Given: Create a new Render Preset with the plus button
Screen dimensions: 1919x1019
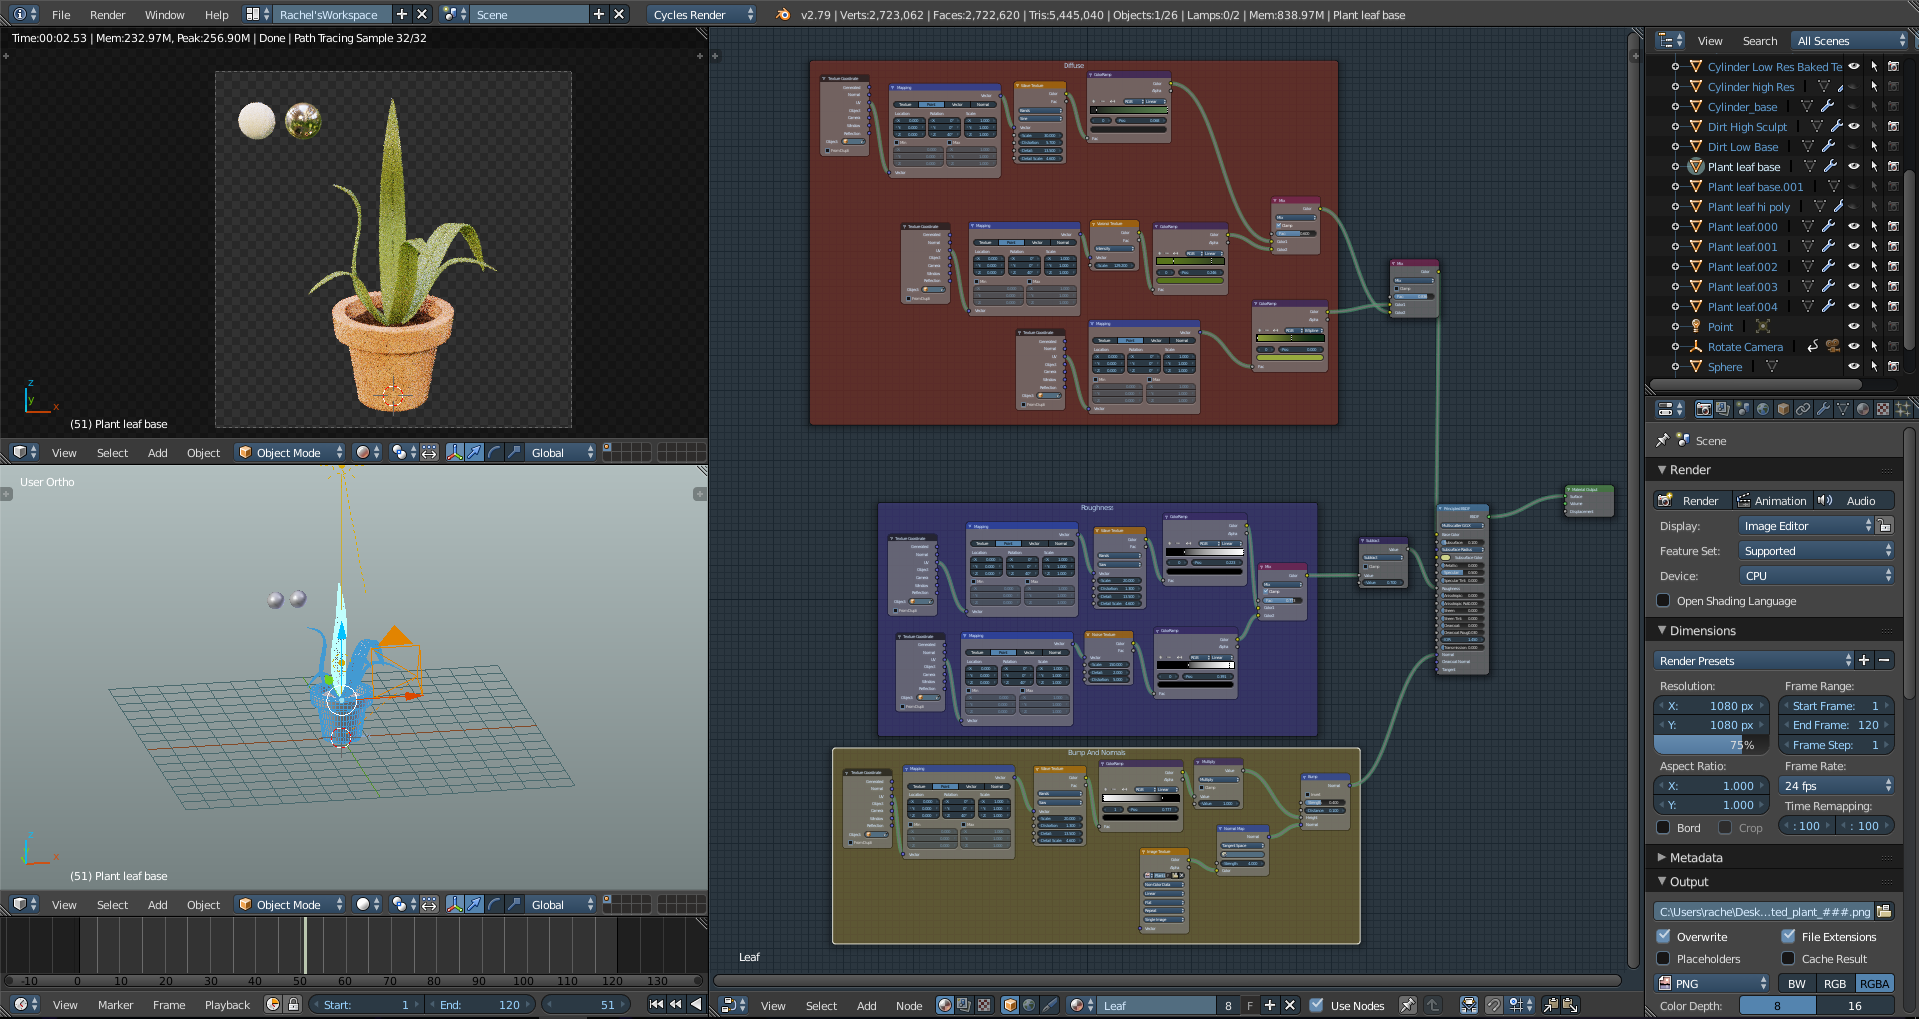Looking at the screenshot, I should tap(1864, 660).
